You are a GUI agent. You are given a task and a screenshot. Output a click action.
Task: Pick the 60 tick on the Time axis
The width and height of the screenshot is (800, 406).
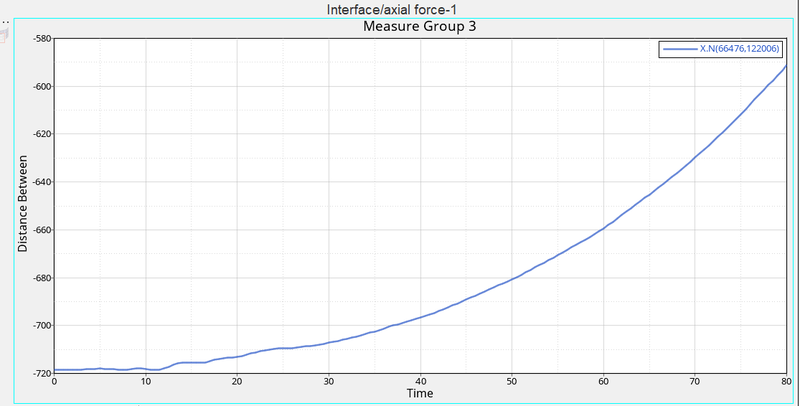click(603, 382)
